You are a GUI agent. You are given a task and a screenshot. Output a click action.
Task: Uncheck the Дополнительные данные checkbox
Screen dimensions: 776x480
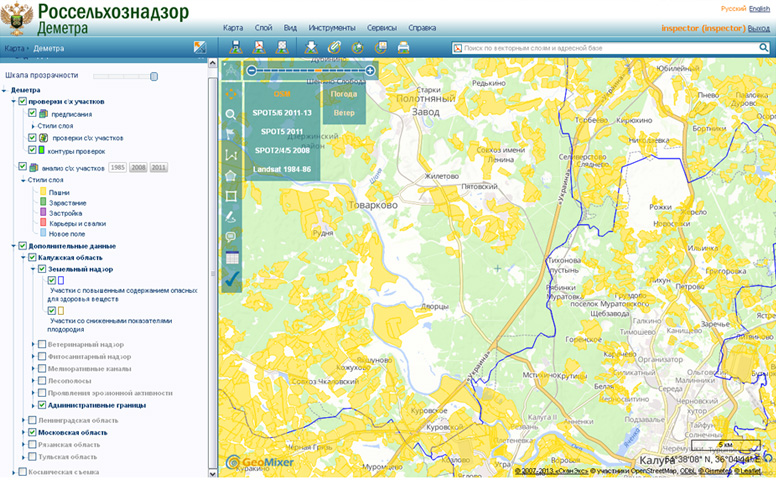point(22,245)
